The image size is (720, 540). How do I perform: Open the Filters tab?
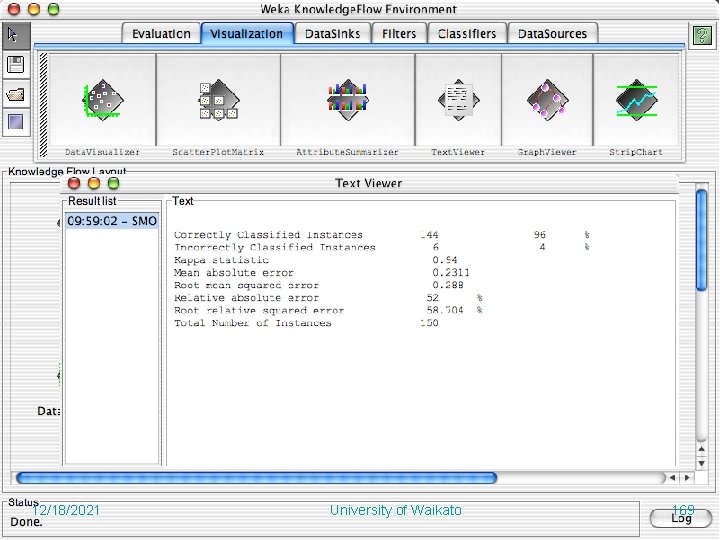tap(399, 34)
